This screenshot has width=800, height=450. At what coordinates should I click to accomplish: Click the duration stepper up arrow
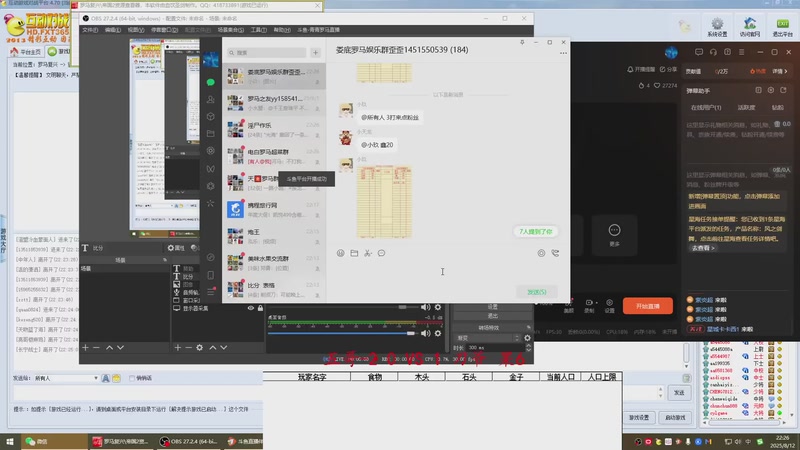click(x=529, y=345)
